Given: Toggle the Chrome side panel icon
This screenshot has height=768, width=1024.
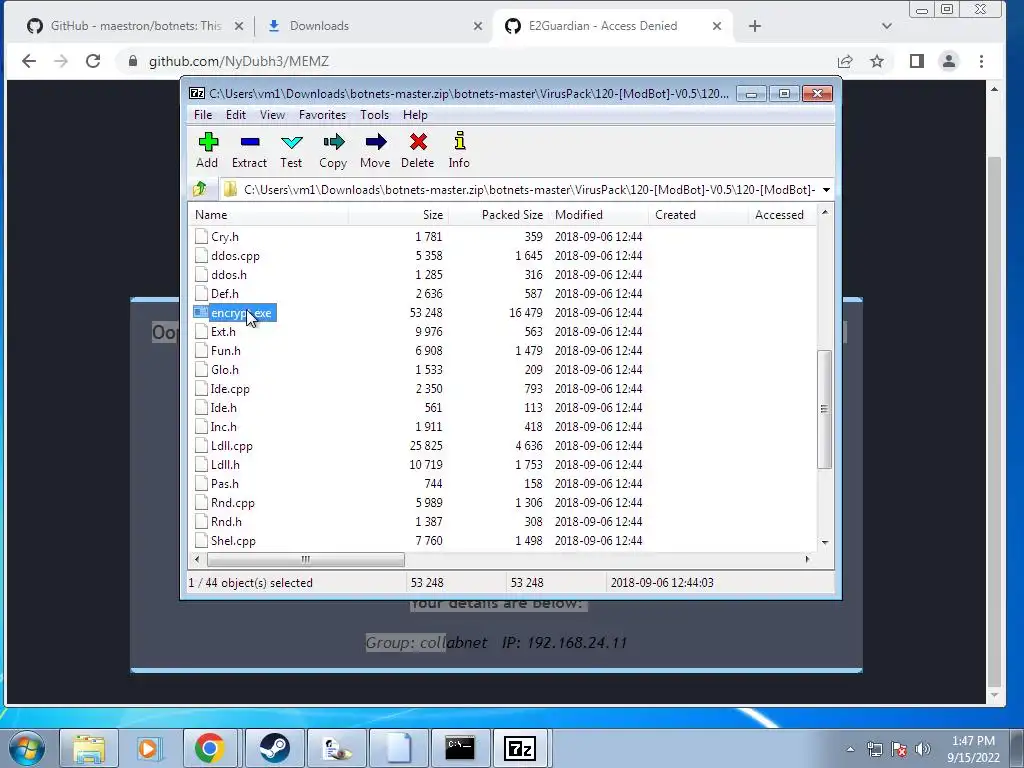Looking at the screenshot, I should (917, 61).
